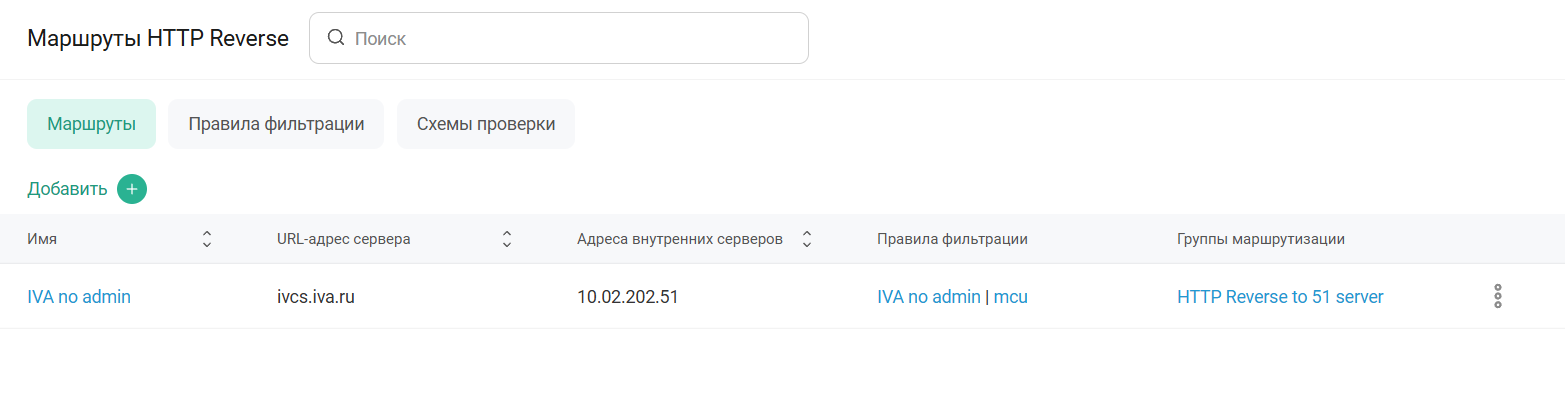Switch to the Маршруты tab

(x=91, y=124)
